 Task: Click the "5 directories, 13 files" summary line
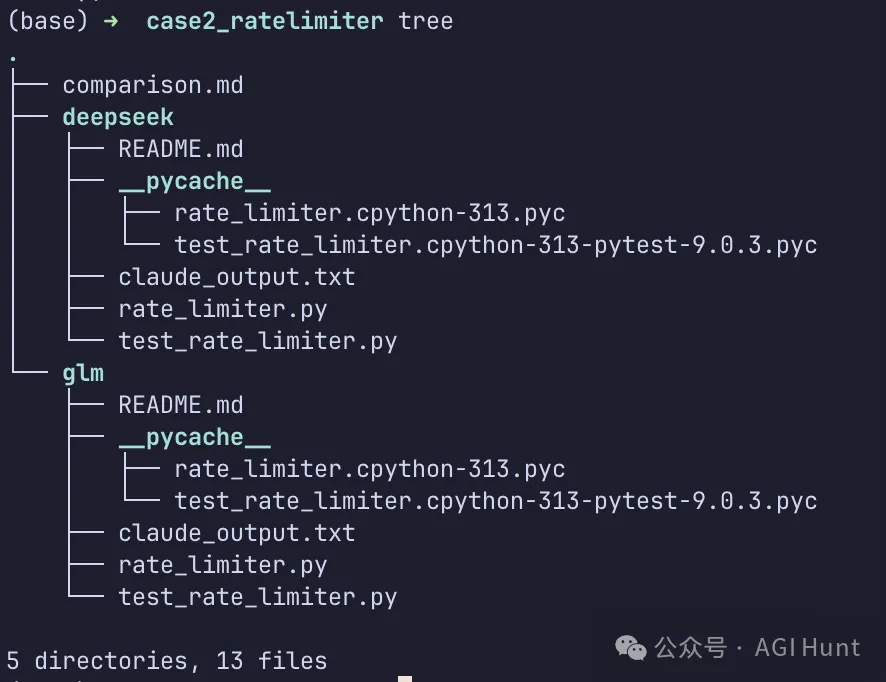click(x=166, y=661)
